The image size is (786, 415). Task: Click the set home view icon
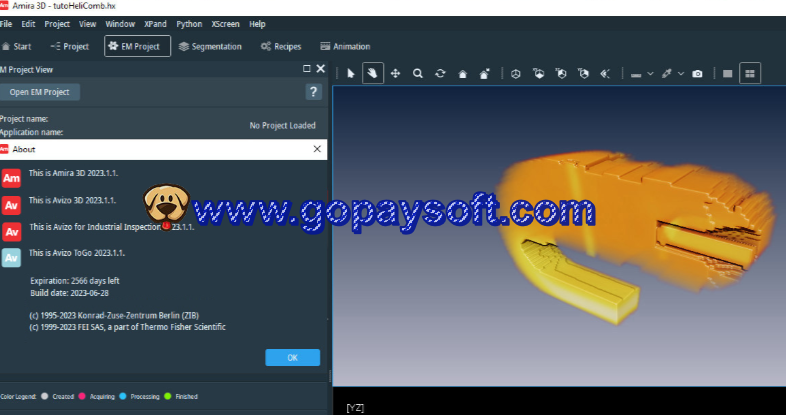(484, 74)
